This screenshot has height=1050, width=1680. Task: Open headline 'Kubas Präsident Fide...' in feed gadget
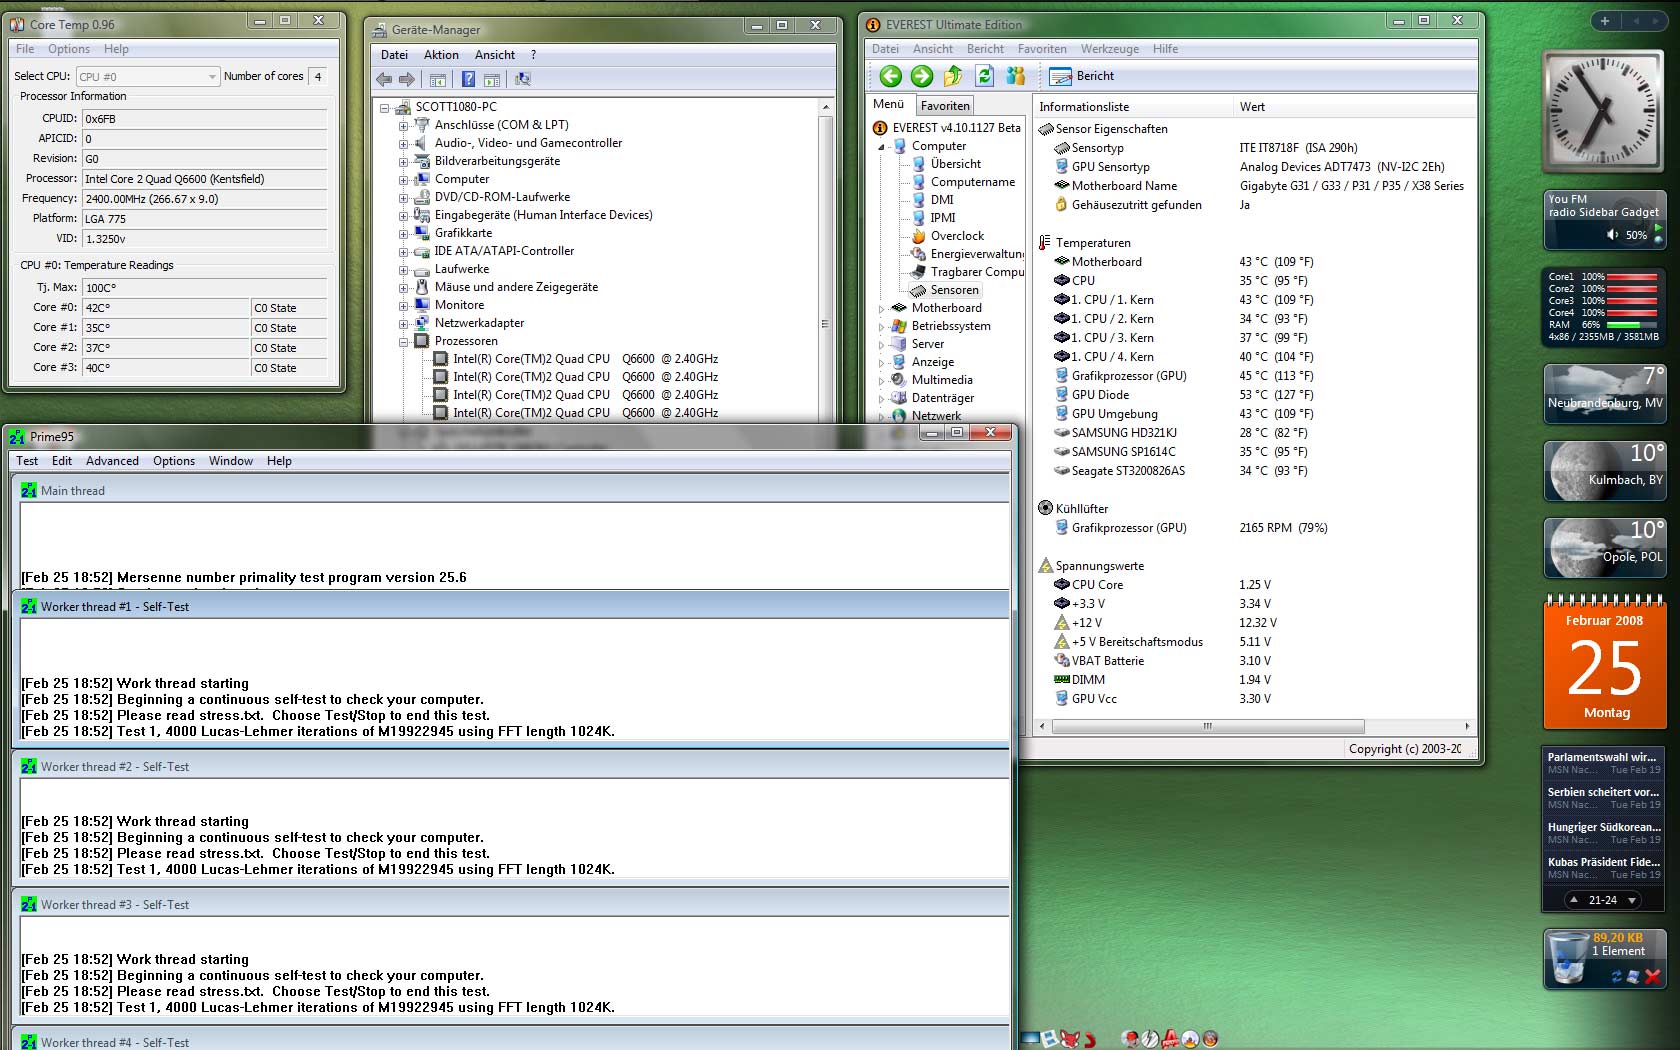tap(1603, 862)
